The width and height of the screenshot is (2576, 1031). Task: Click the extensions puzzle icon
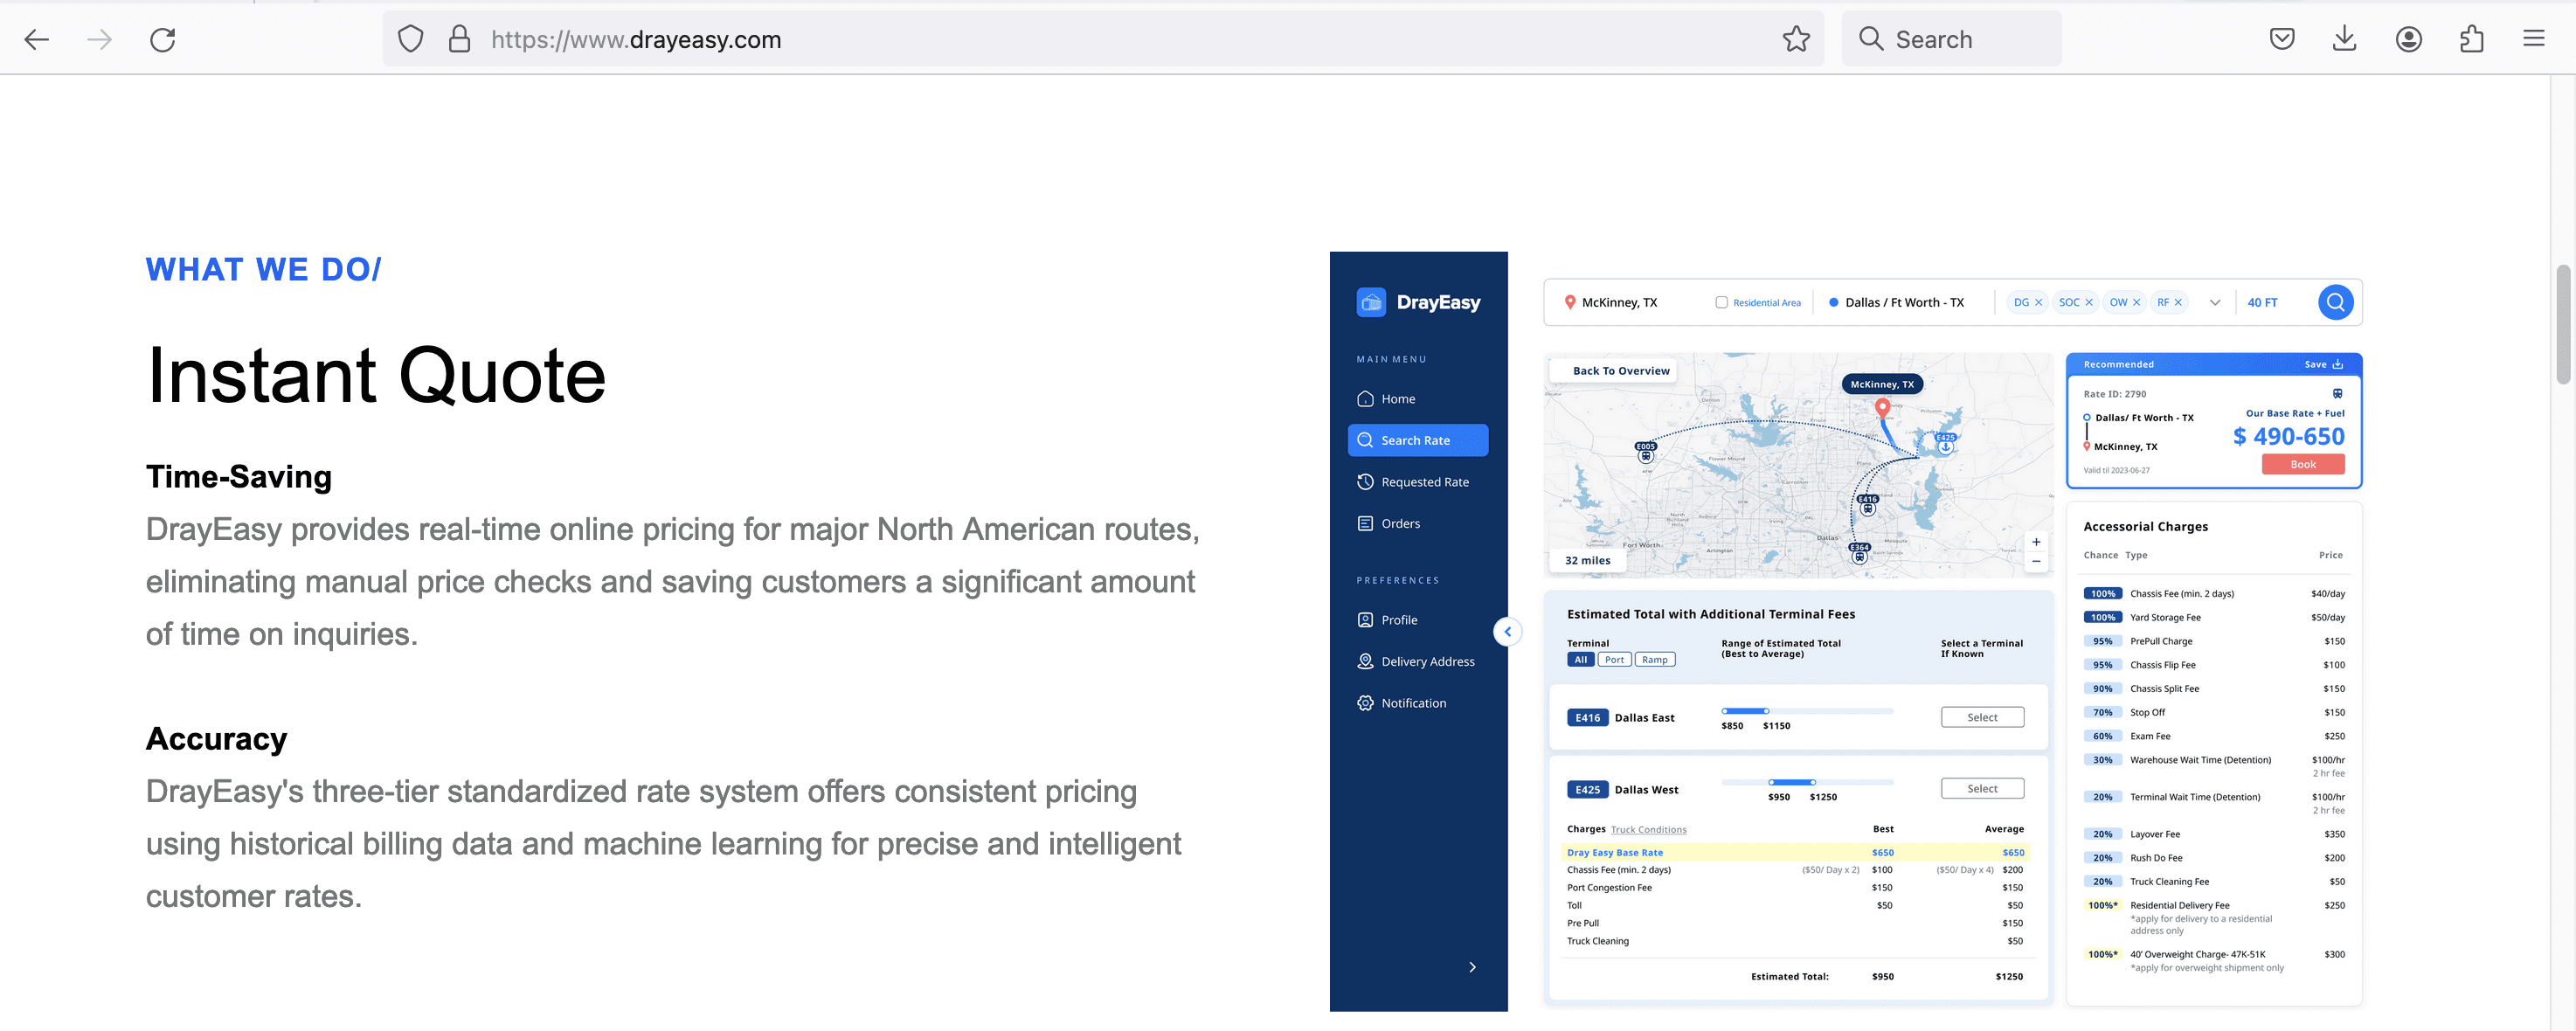pyautogui.click(x=2470, y=39)
